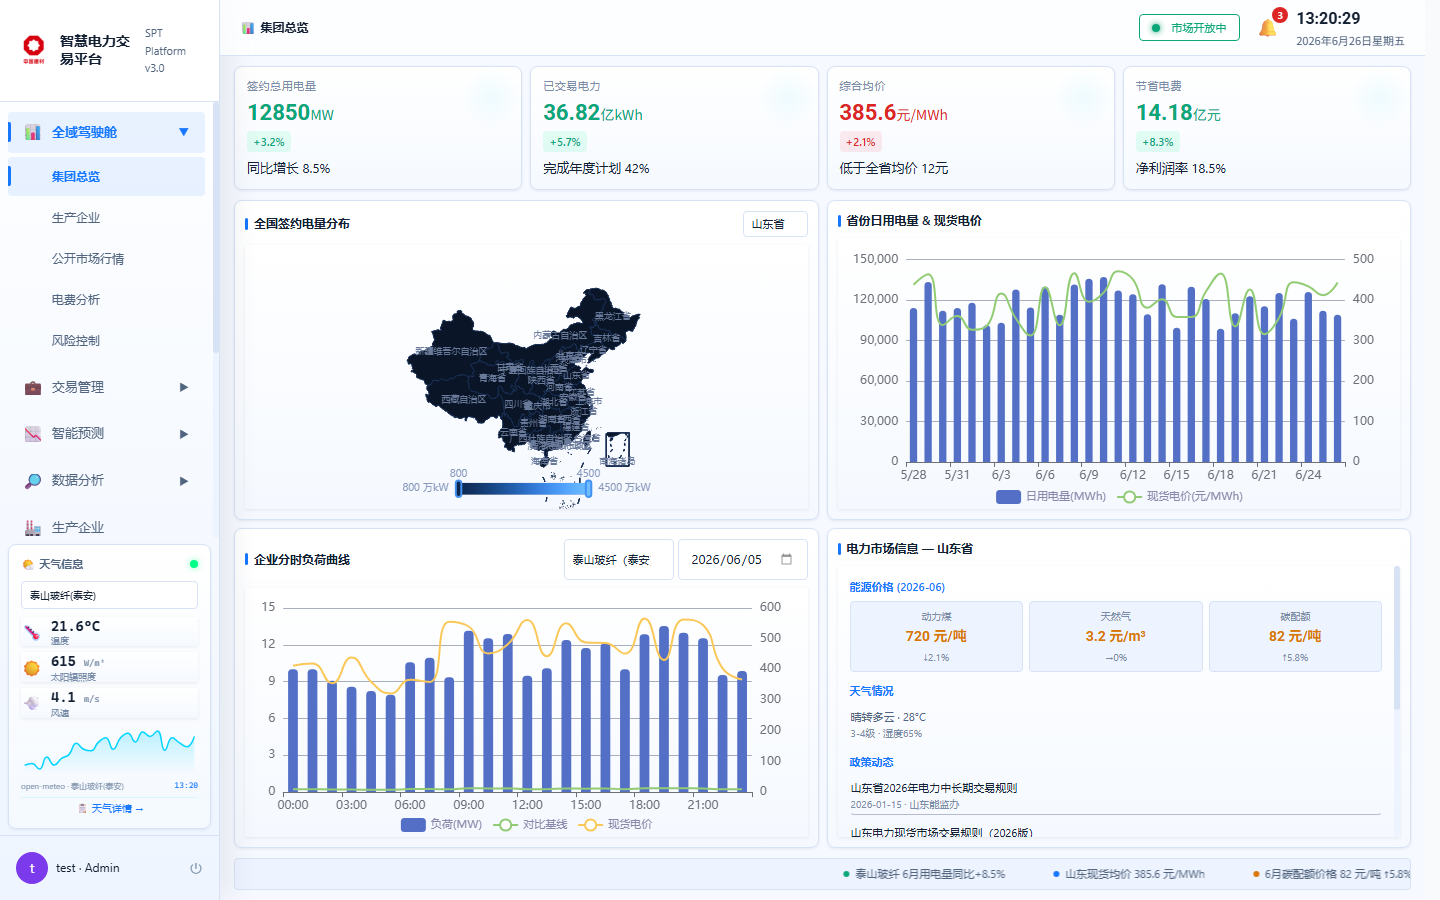
Task: Open the 泰山玻纤 enterprise selector in load curve
Action: click(617, 559)
